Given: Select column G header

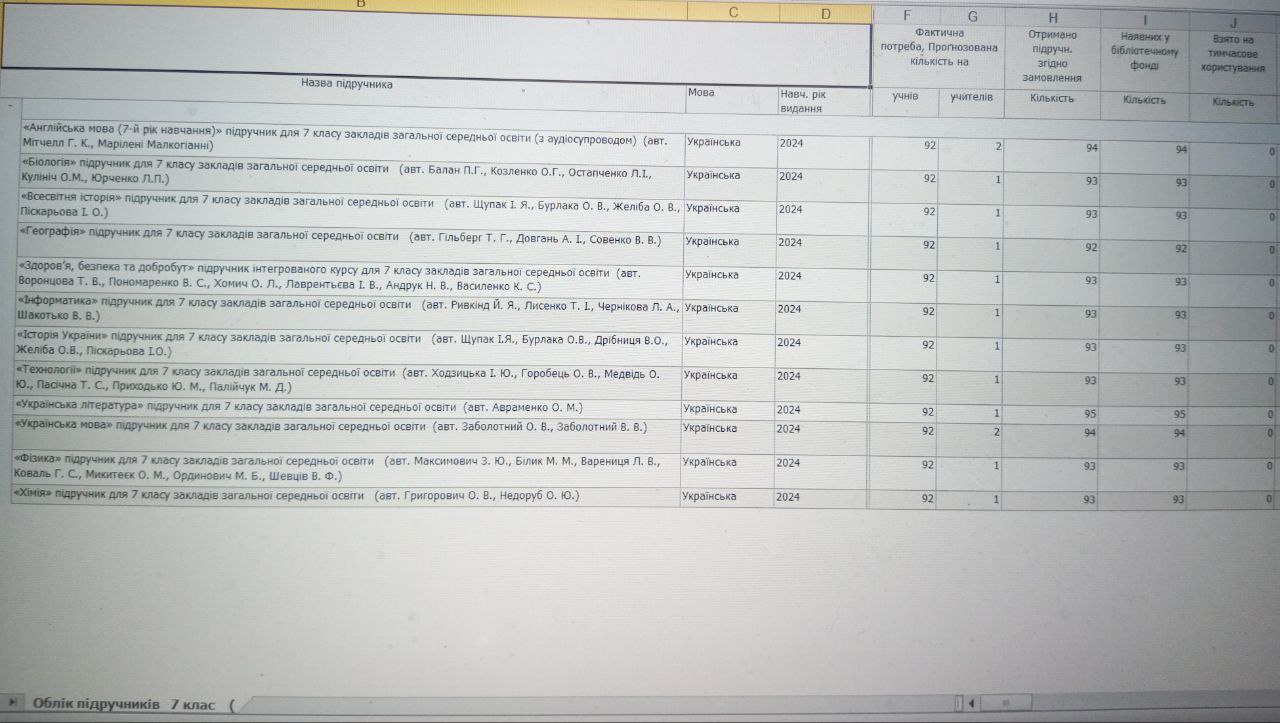Looking at the screenshot, I should (x=972, y=17).
